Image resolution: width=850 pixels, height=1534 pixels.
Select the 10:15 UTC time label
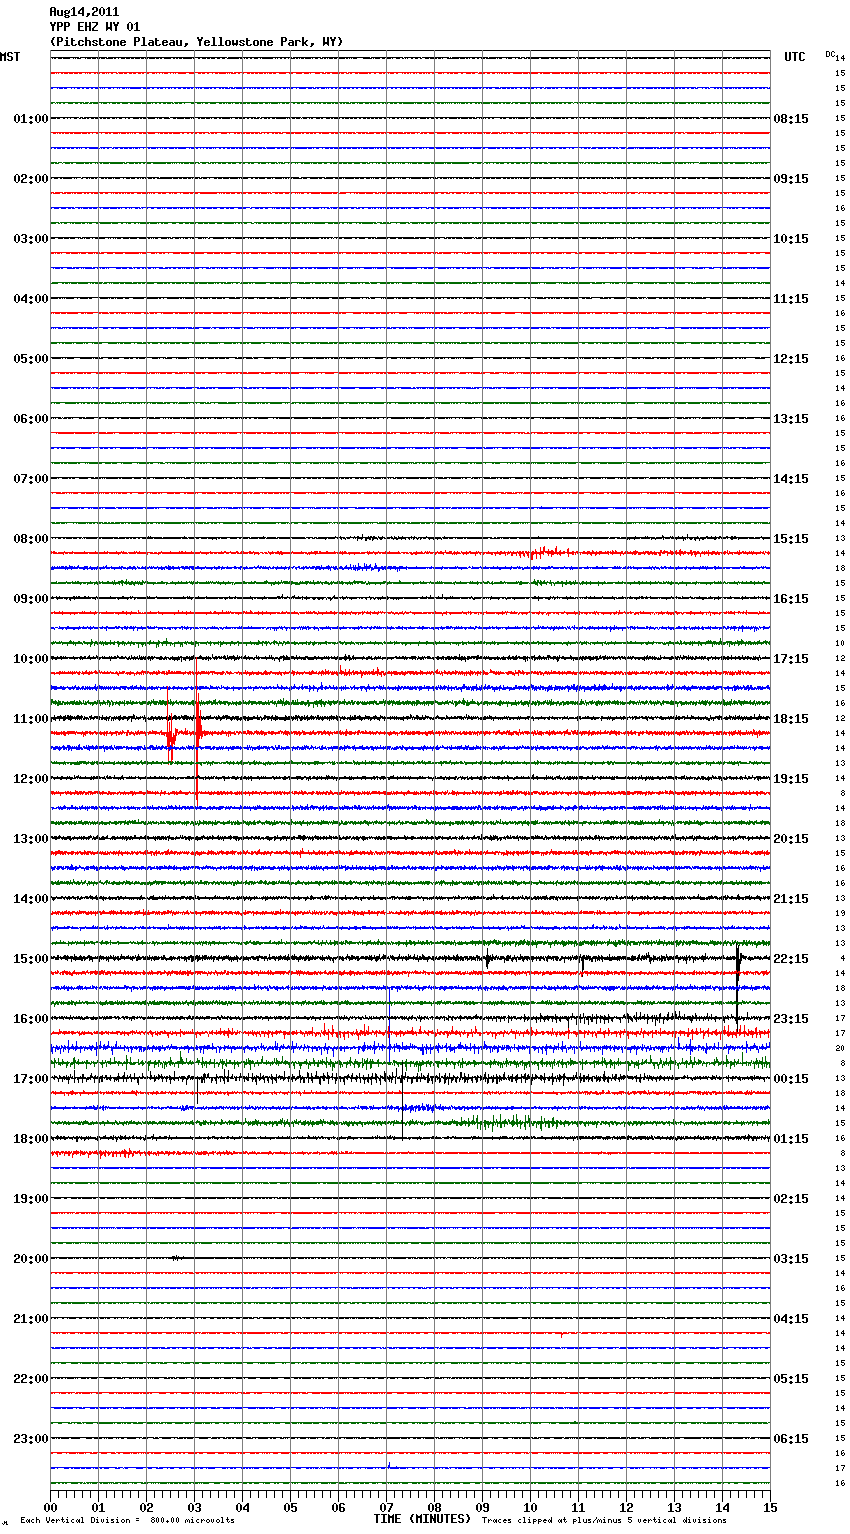(791, 239)
